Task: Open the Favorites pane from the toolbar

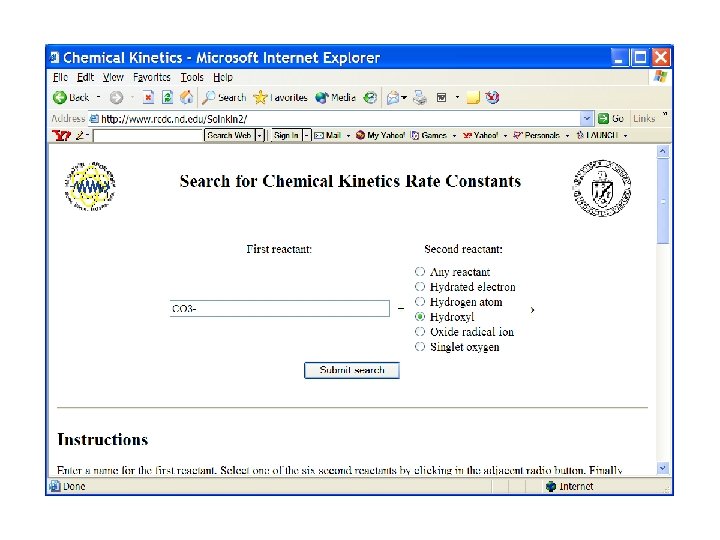Action: click(280, 97)
